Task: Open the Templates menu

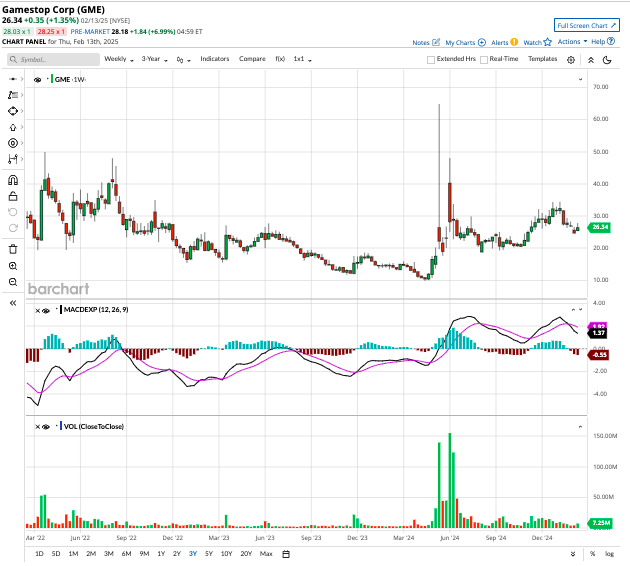Action: 542,59
